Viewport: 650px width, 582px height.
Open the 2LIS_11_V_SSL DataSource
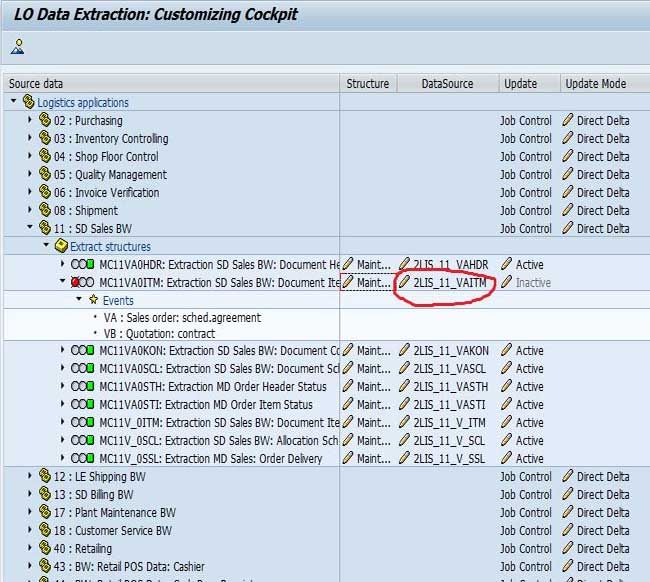pyautogui.click(x=449, y=458)
